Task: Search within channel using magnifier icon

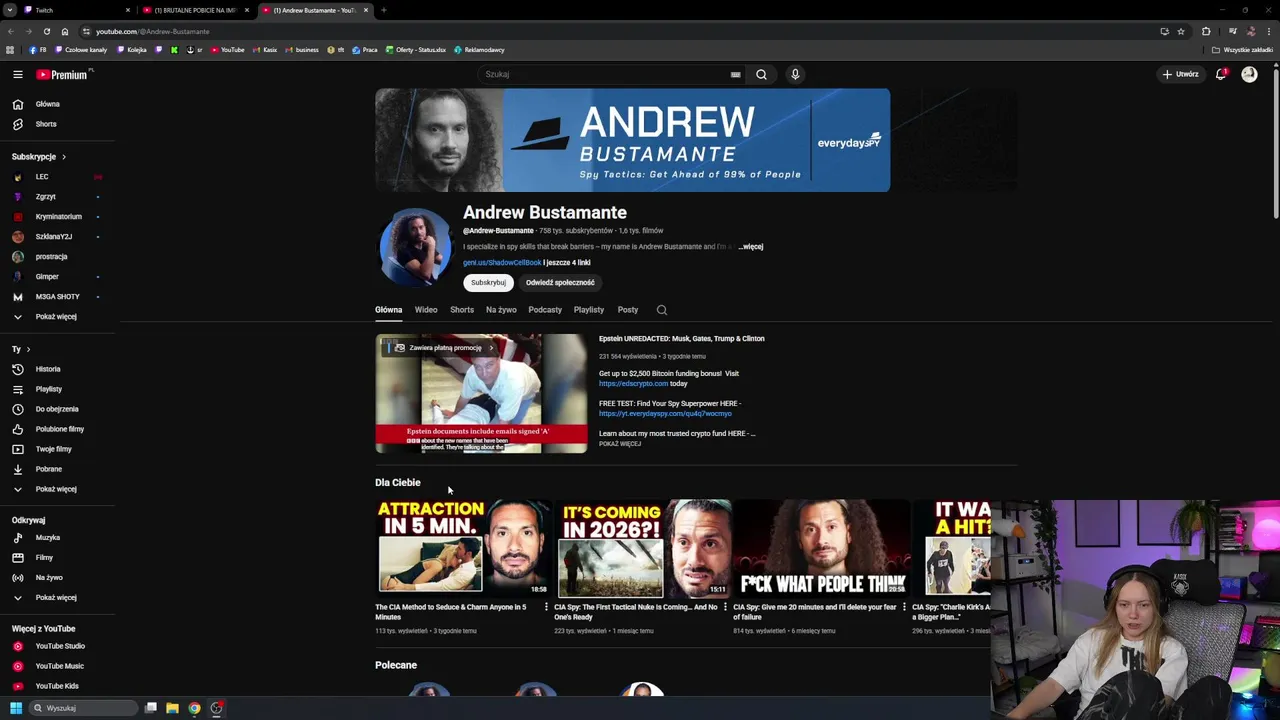Action: 661,310
